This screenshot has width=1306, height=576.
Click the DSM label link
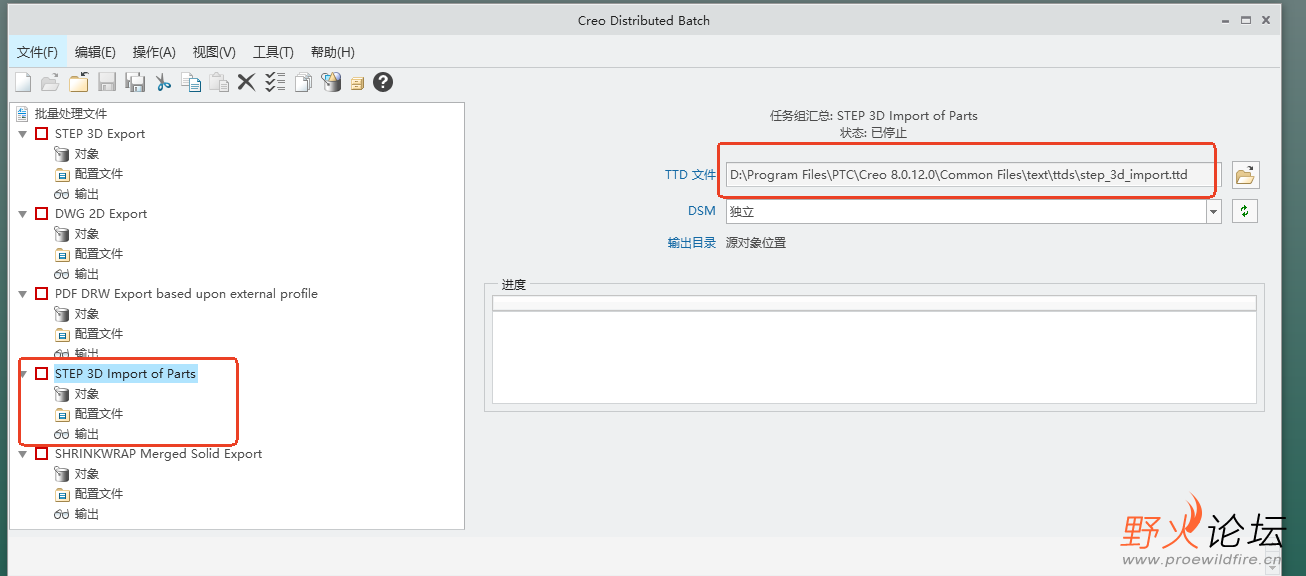coord(702,211)
